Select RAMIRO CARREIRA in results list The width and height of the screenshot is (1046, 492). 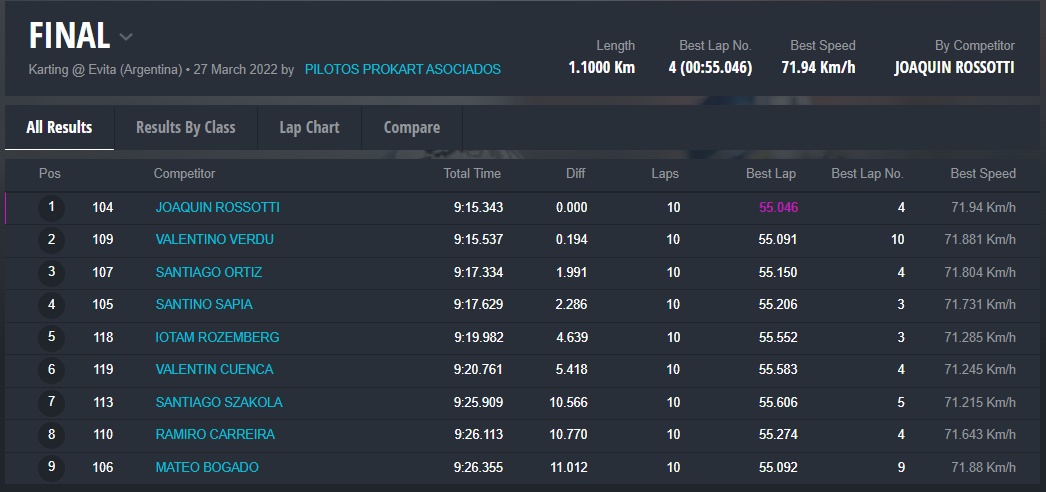215,435
